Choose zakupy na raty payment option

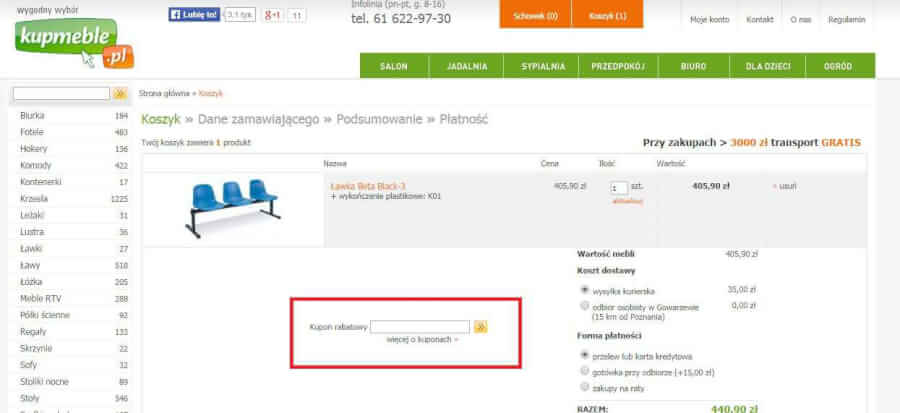585,387
